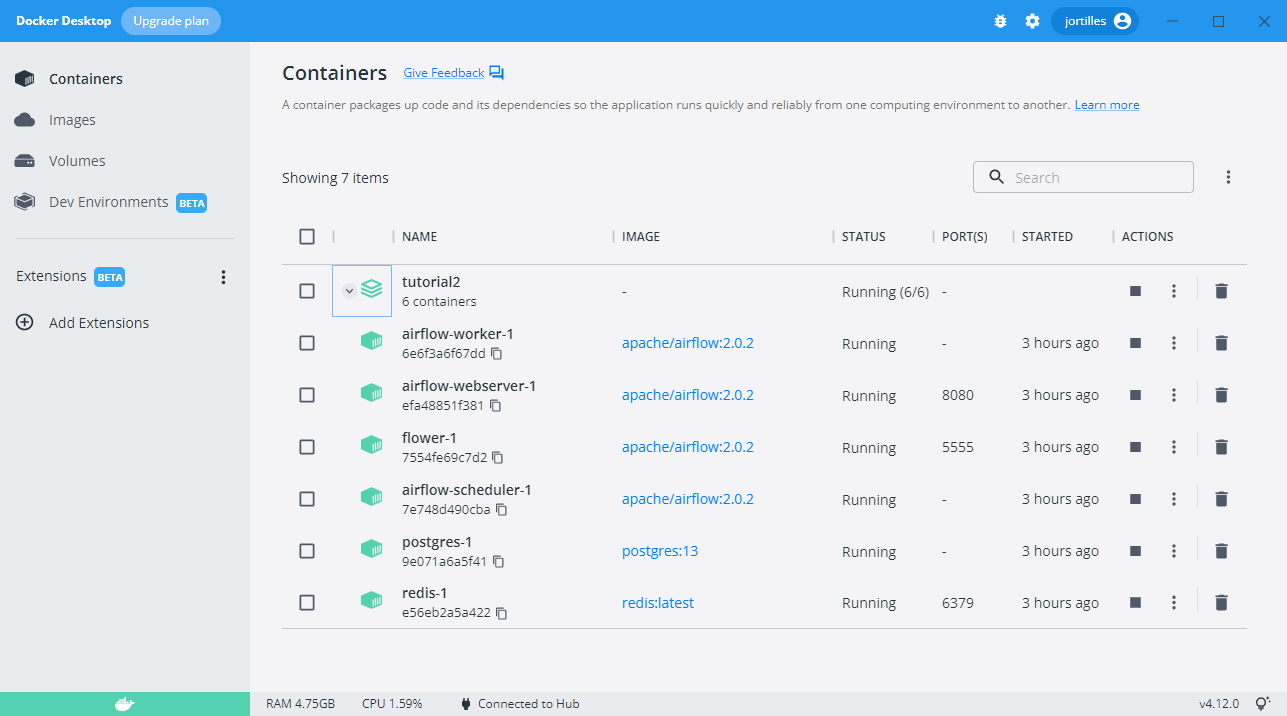This screenshot has width=1287, height=716.
Task: Toggle the select-all containers checkbox
Action: [307, 237]
